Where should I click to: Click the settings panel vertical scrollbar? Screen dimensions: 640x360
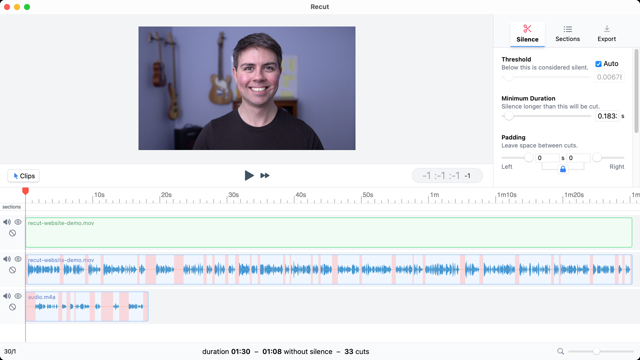[636, 91]
